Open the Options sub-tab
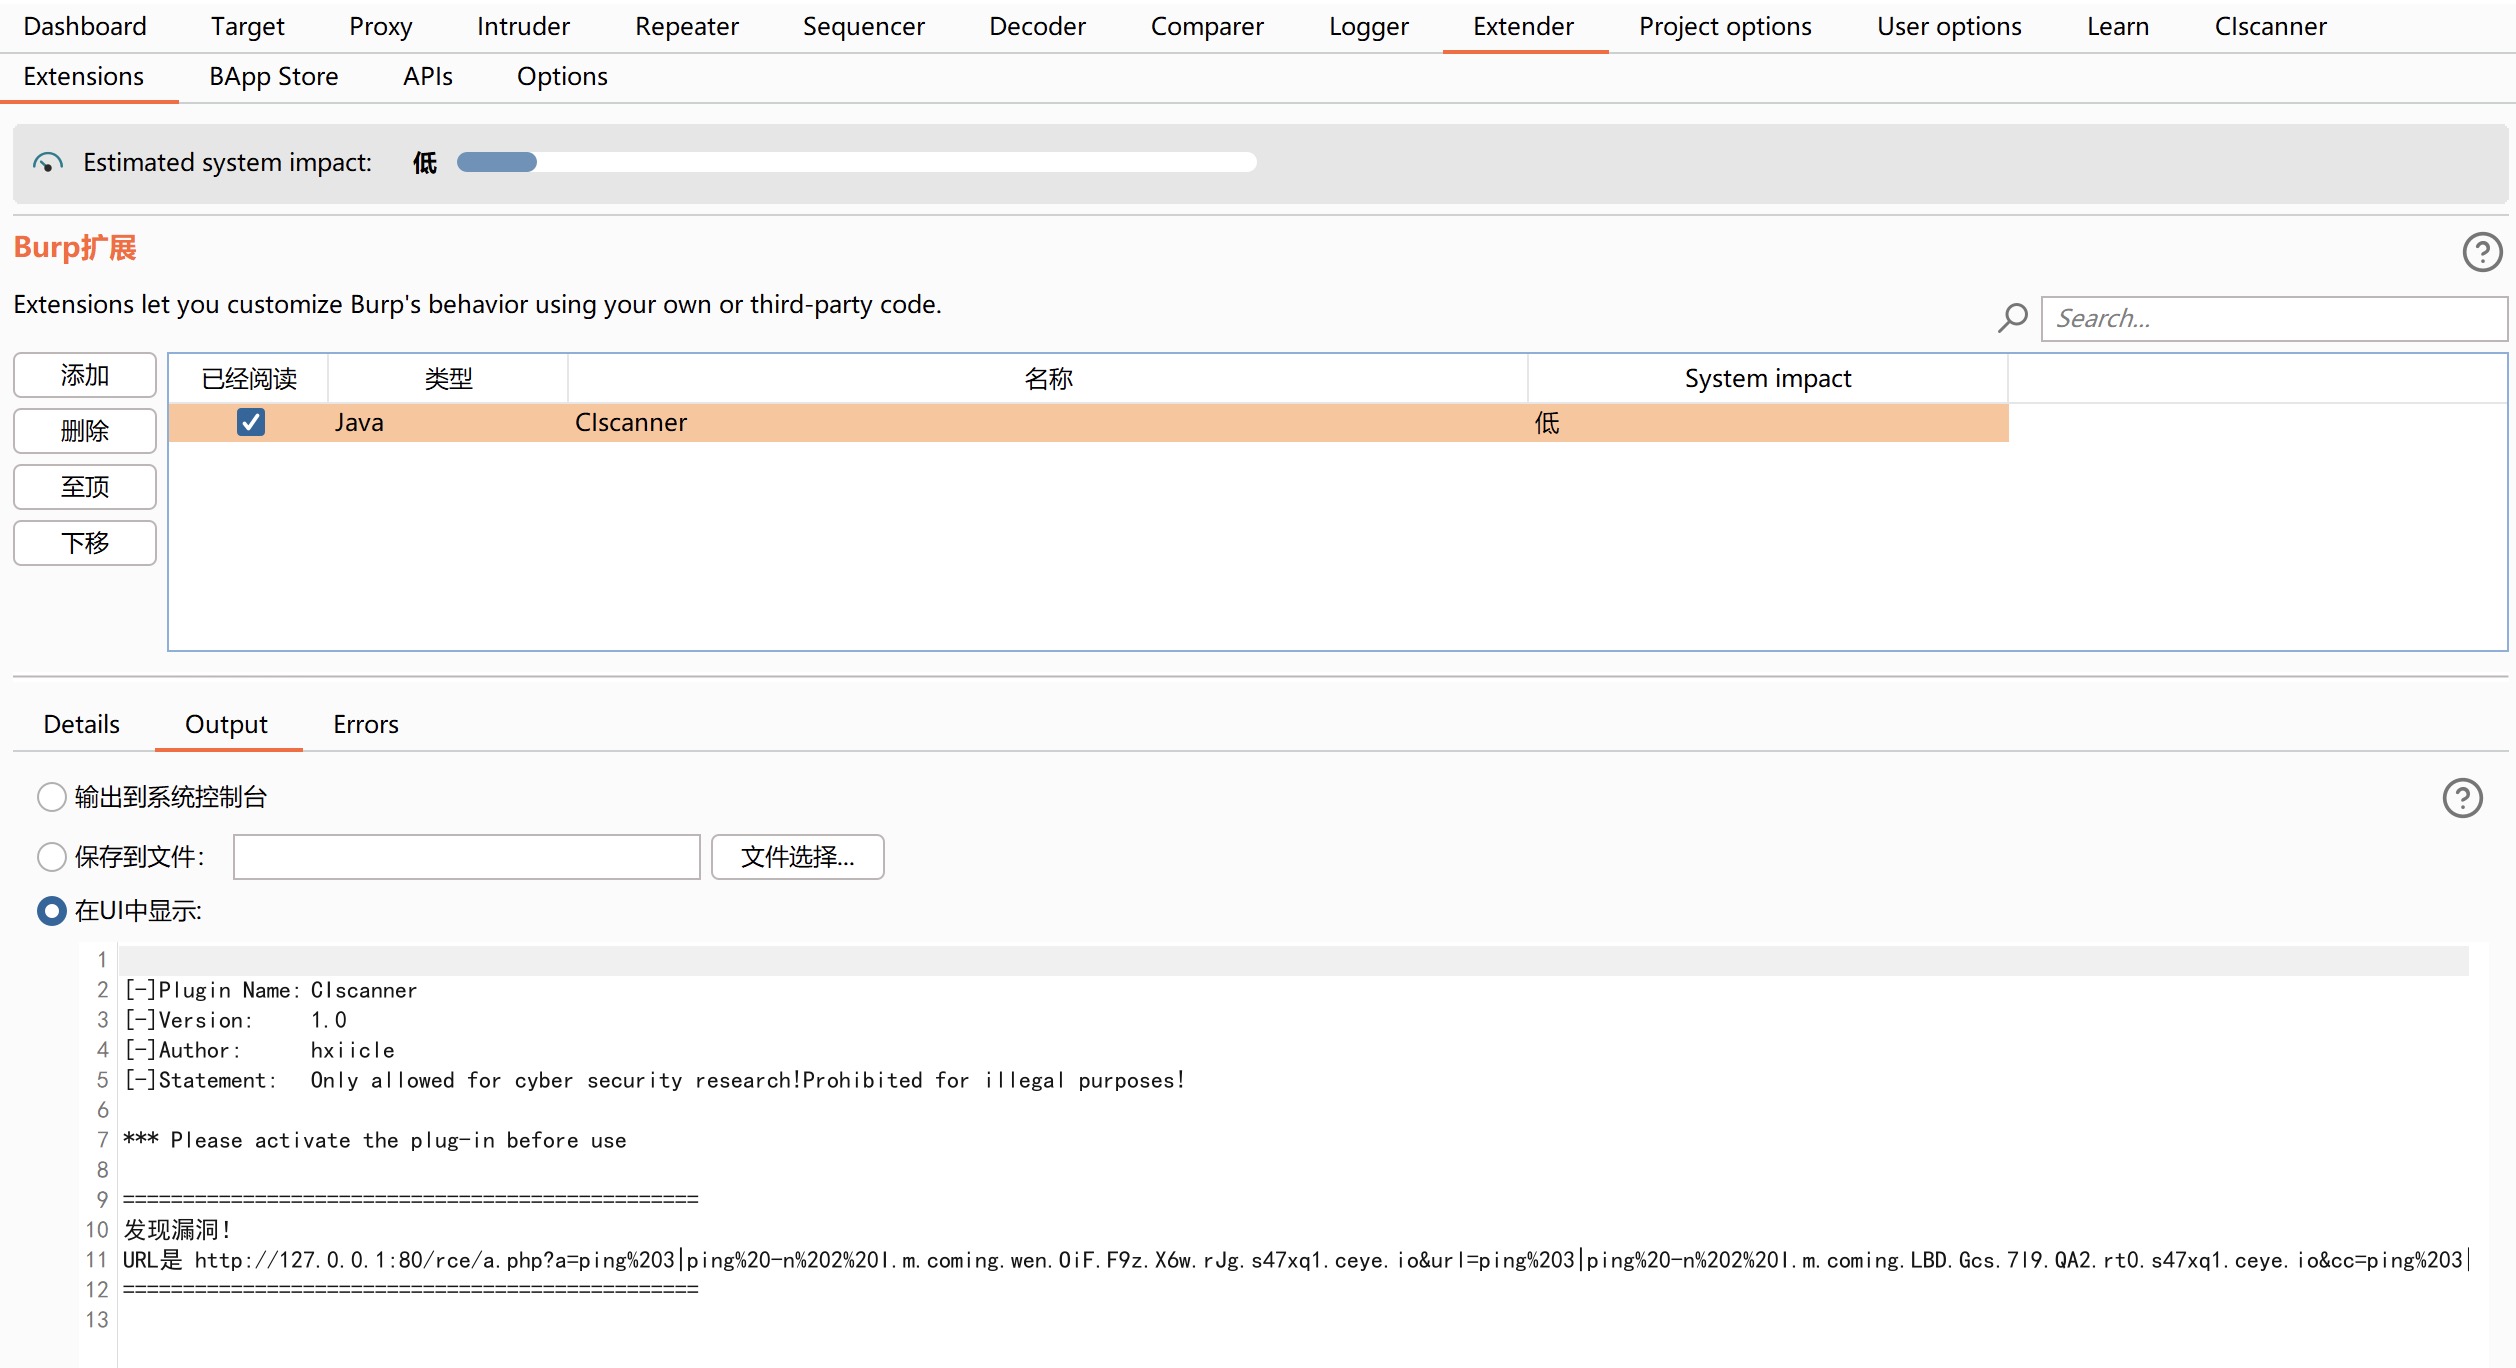This screenshot has height=1368, width=2516. (562, 76)
